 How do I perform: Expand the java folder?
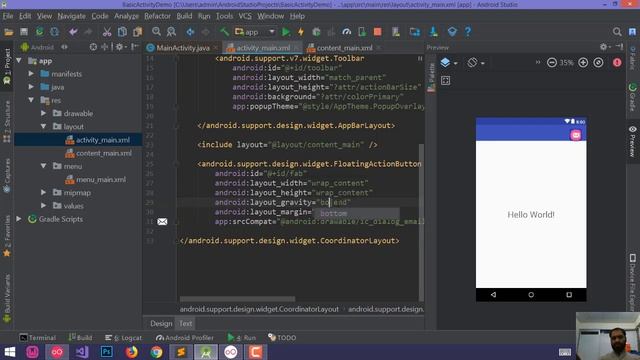point(31,87)
